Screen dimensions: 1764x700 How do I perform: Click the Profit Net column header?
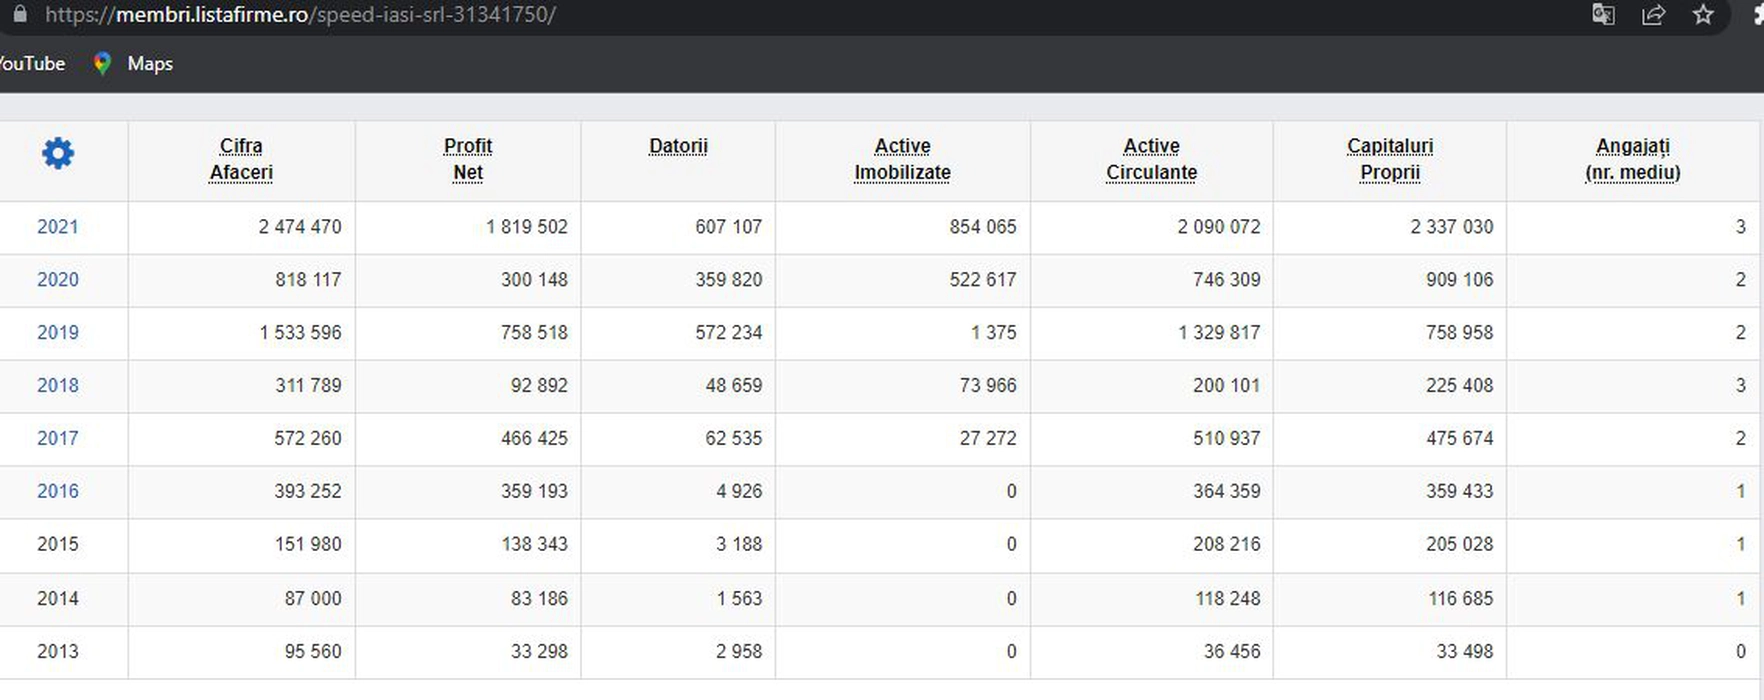pos(468,159)
